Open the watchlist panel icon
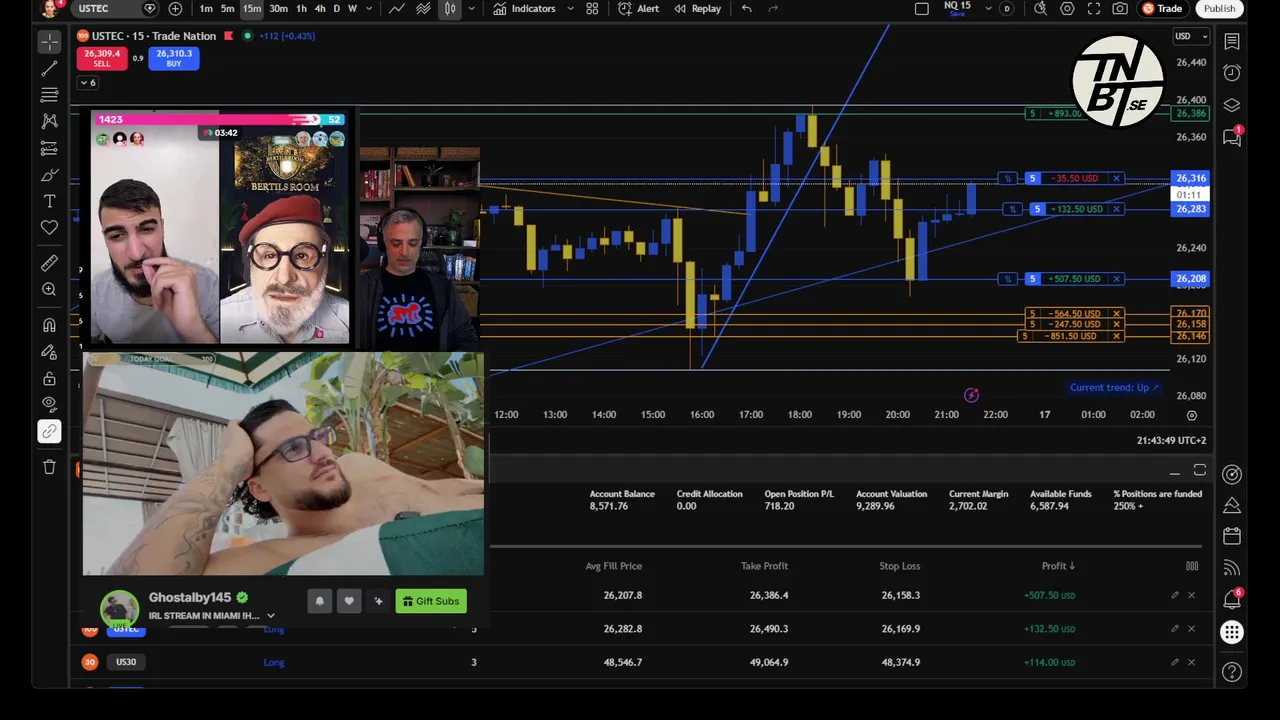1280x720 pixels. pos(1232,41)
